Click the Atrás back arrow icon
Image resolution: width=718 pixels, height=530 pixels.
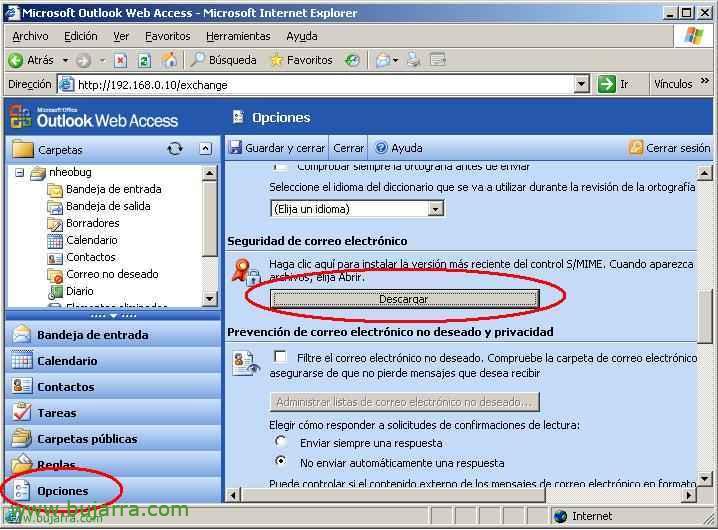(x=16, y=60)
